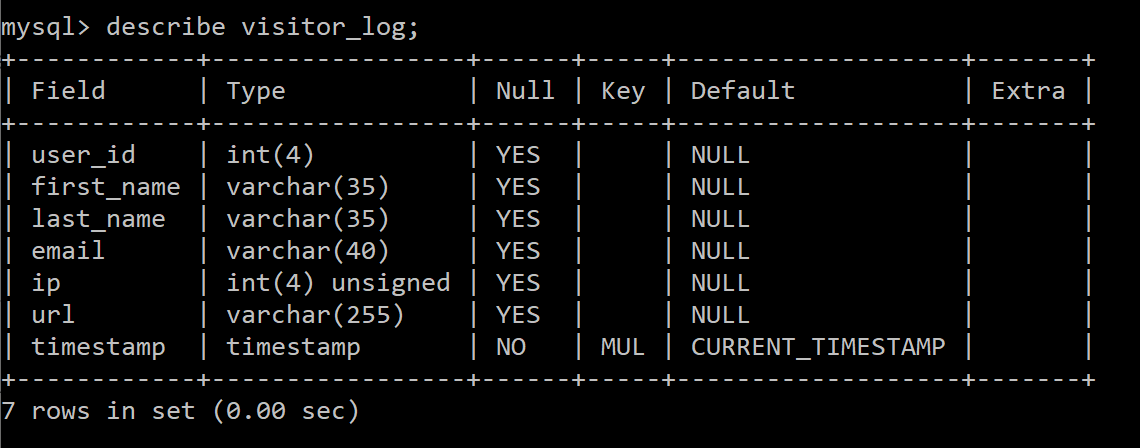Image resolution: width=1140 pixels, height=448 pixels.
Task: Click the Type column header
Action: (256, 91)
